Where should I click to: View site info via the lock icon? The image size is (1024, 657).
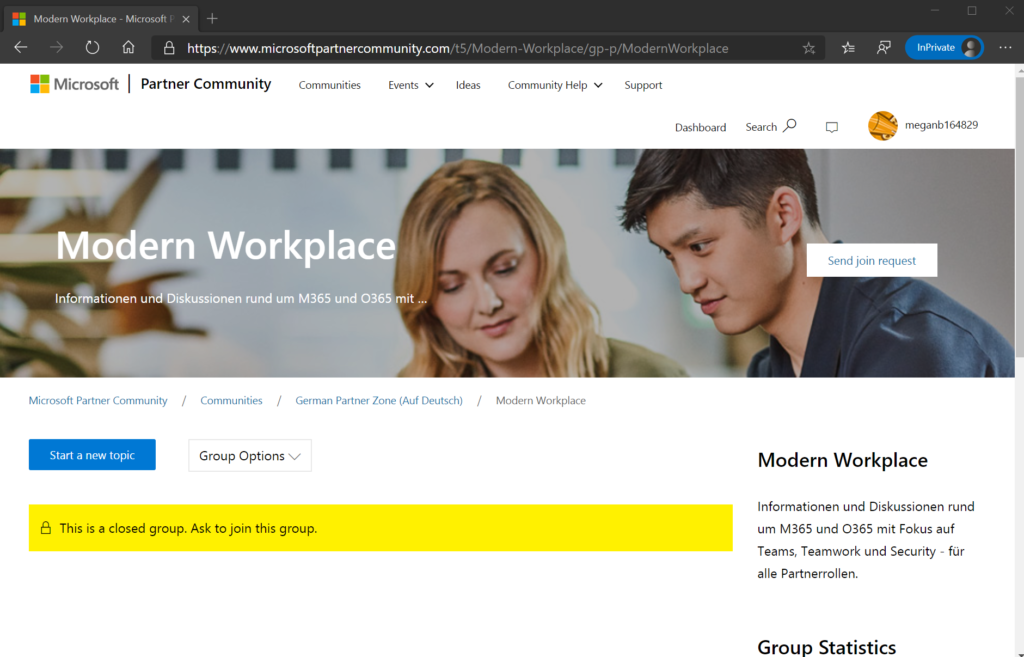[169, 48]
